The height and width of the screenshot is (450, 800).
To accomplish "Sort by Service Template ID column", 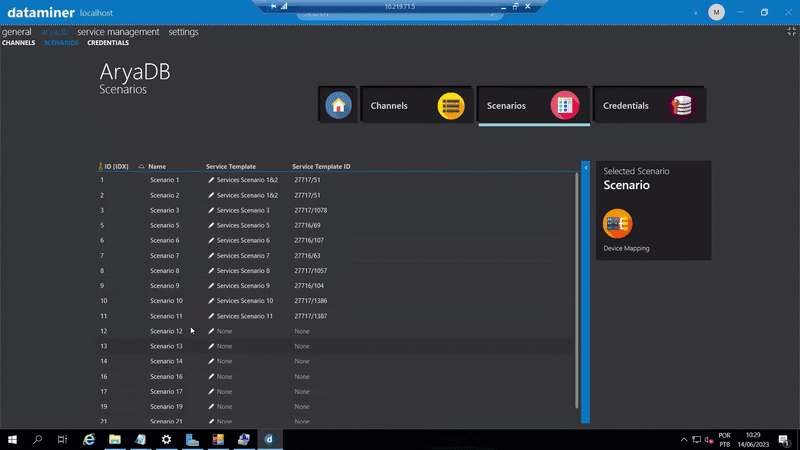I will (321, 166).
